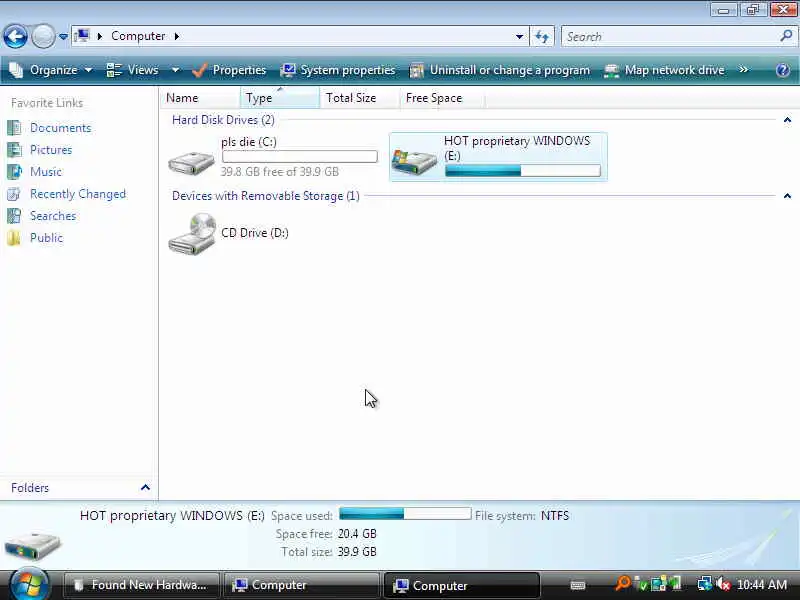Open Public folder in Favorite Links

[46, 238]
